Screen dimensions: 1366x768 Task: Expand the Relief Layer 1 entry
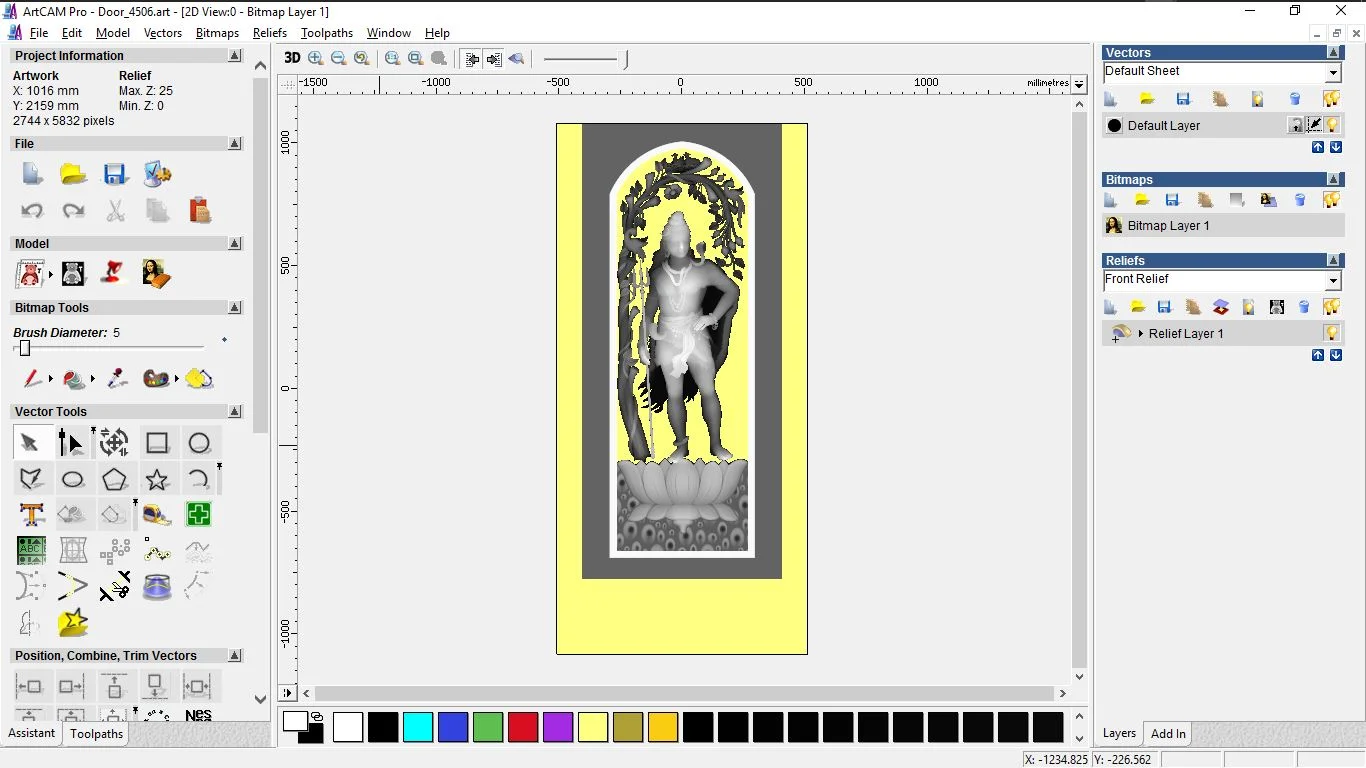pos(1140,333)
